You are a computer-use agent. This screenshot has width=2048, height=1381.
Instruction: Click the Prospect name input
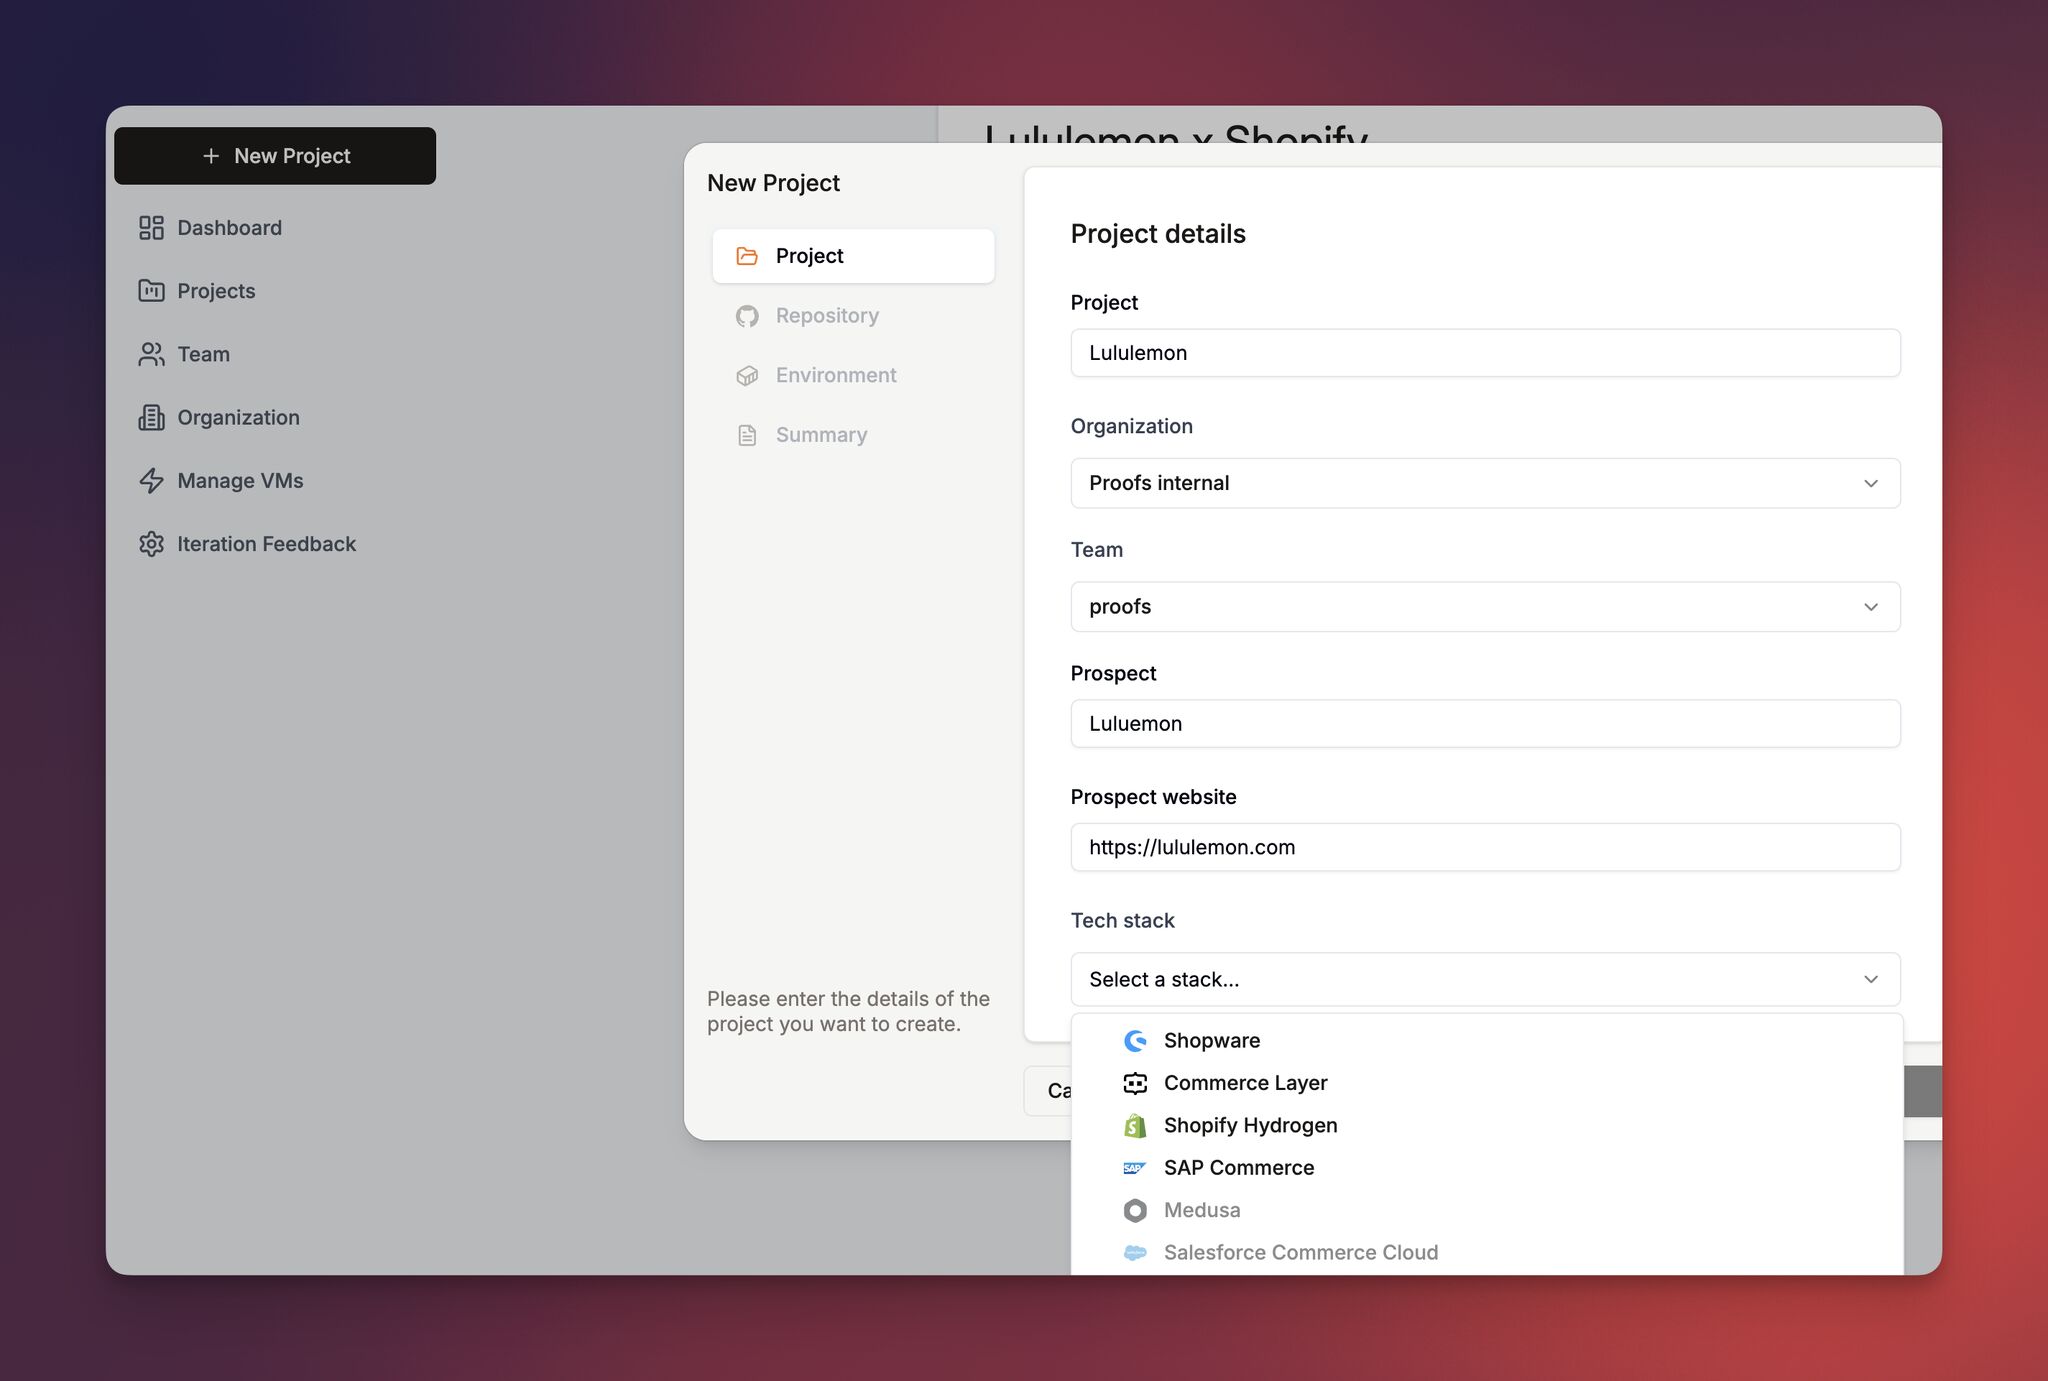tap(1484, 724)
